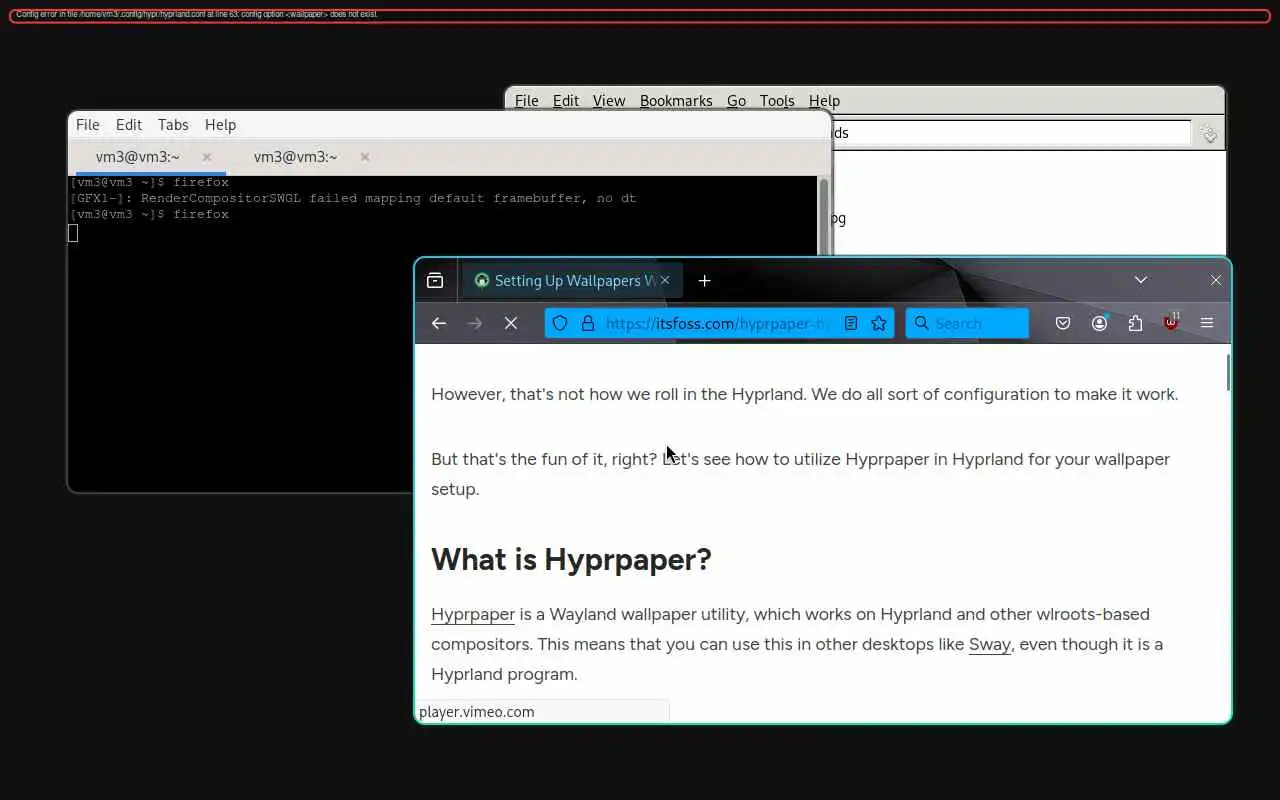Save page to Pocket
This screenshot has height=800, width=1280.
pos(1063,323)
